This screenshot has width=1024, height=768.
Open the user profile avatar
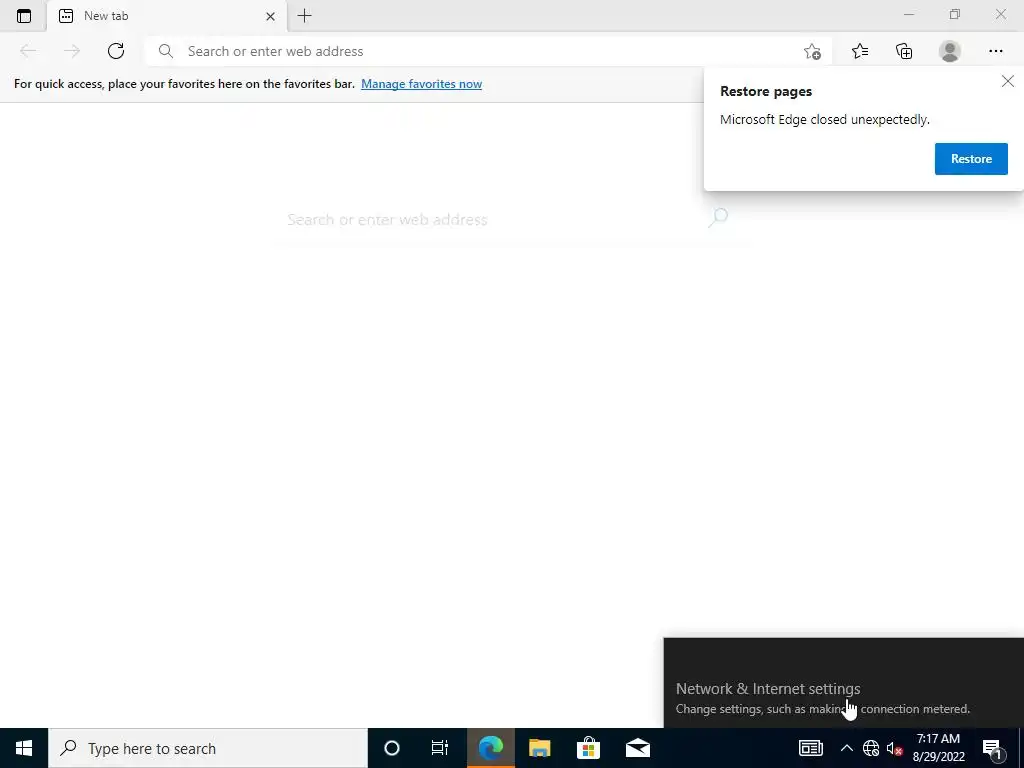pos(950,51)
